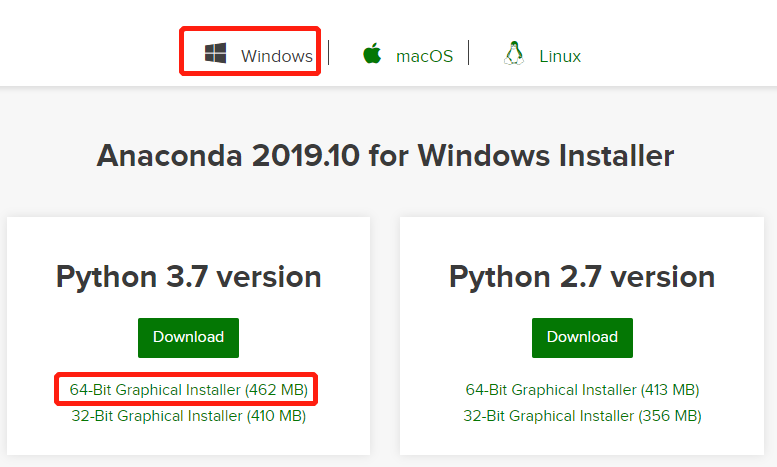Click the Python 3.7 version heading

188,277
